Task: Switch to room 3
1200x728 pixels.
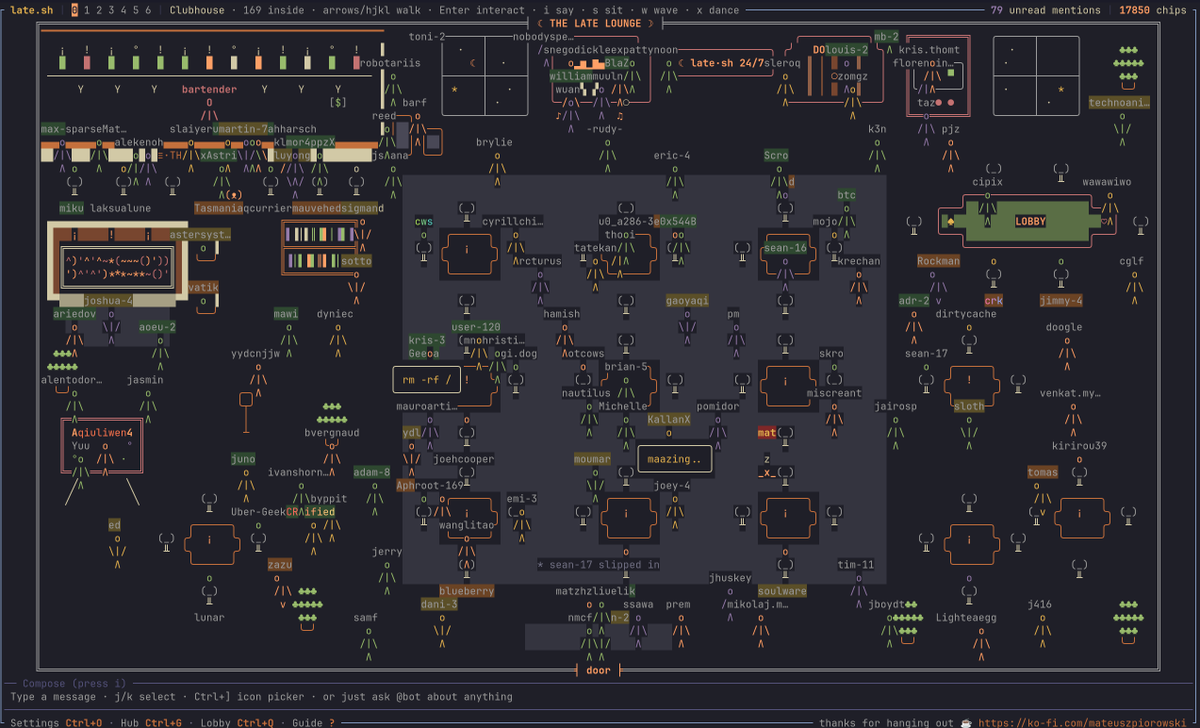Action: pos(111,10)
